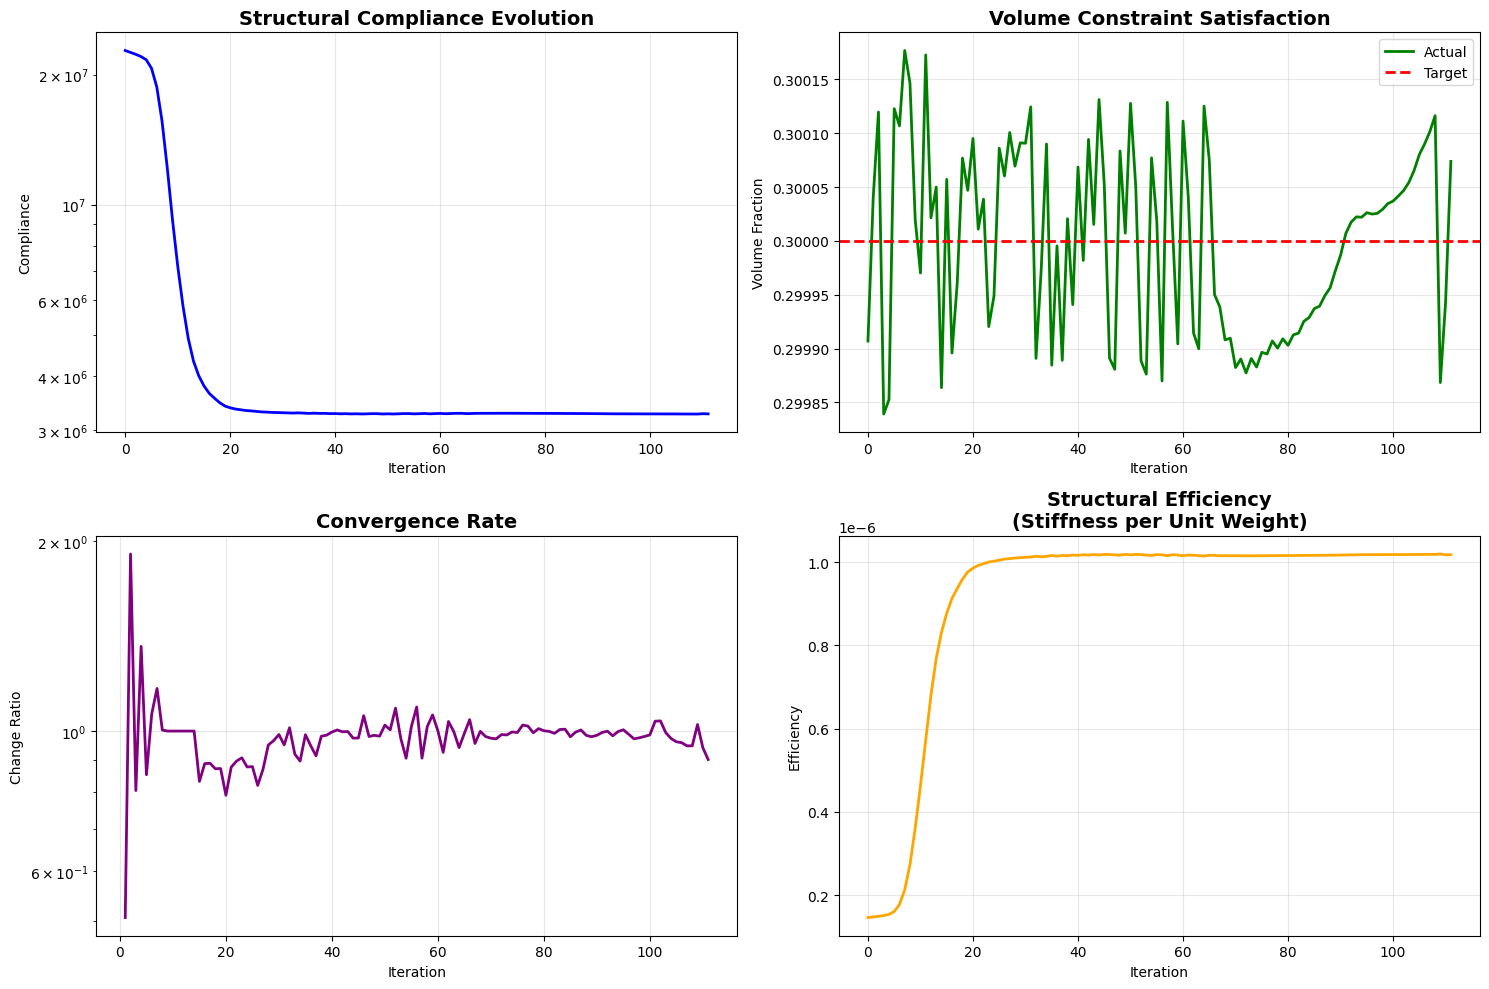Click the "Volume Constraint Satisfaction" chart title
The image size is (1489, 989).
point(1159,19)
